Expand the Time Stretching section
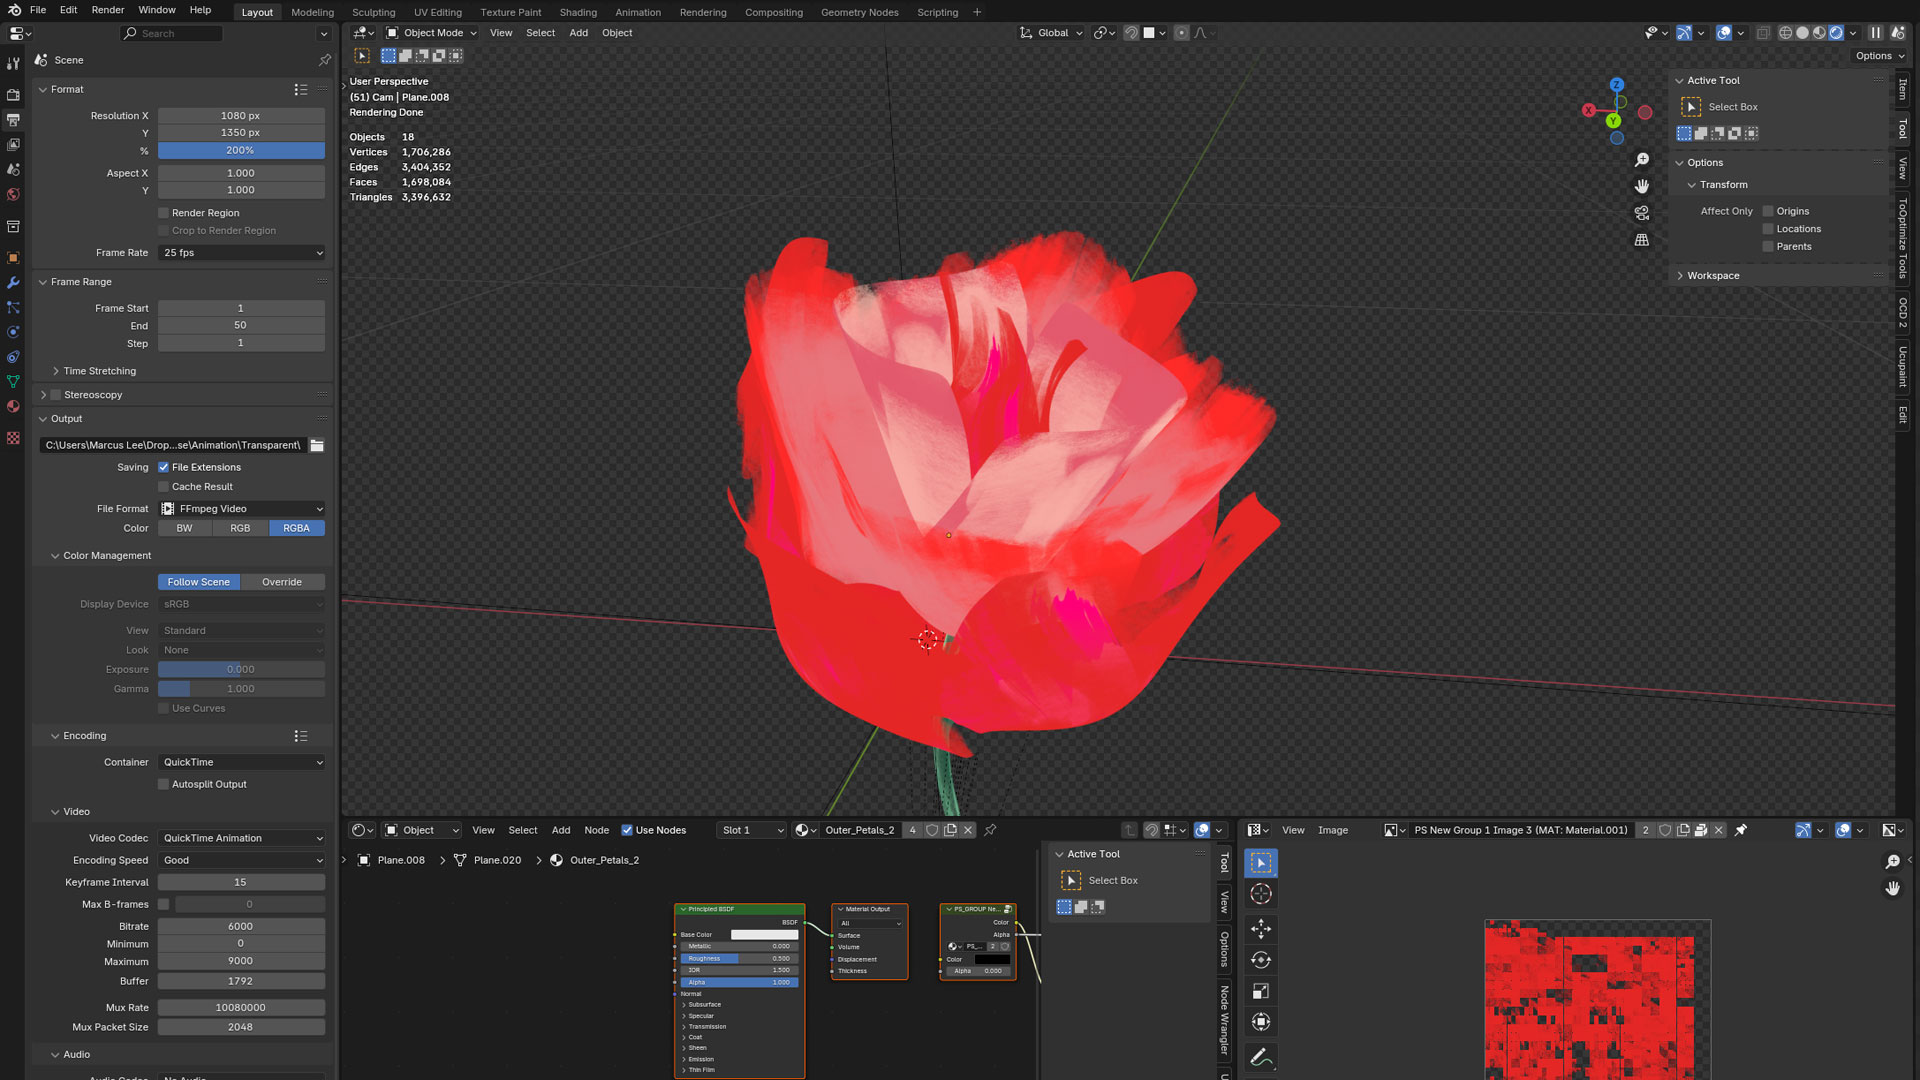The height and width of the screenshot is (1080, 1920). point(99,371)
